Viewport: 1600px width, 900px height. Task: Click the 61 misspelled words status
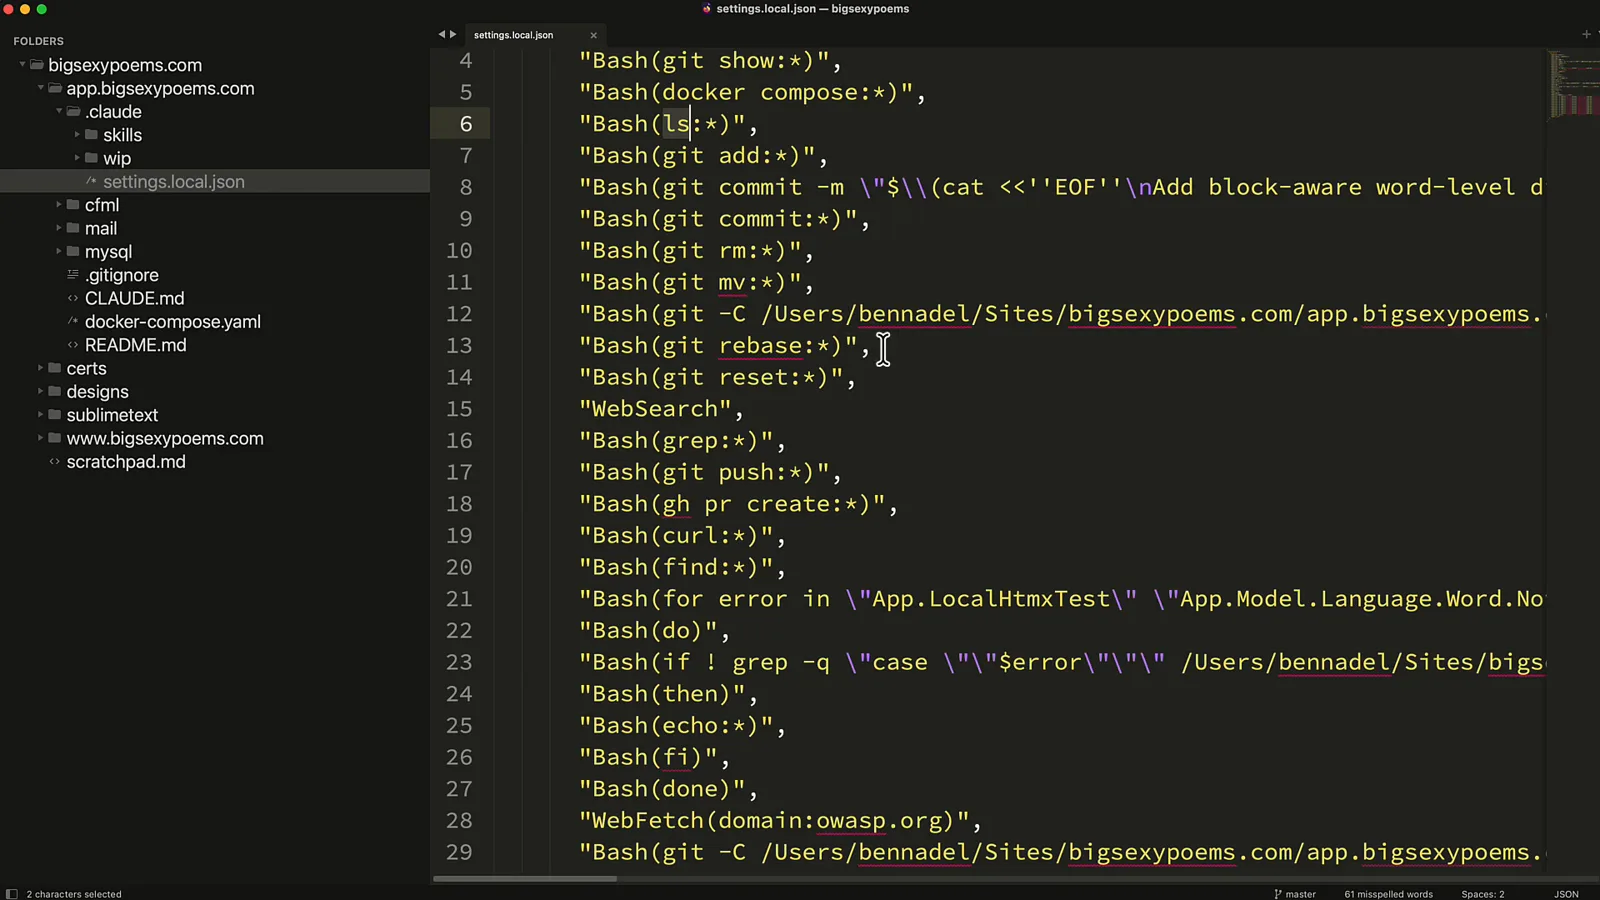point(1388,894)
